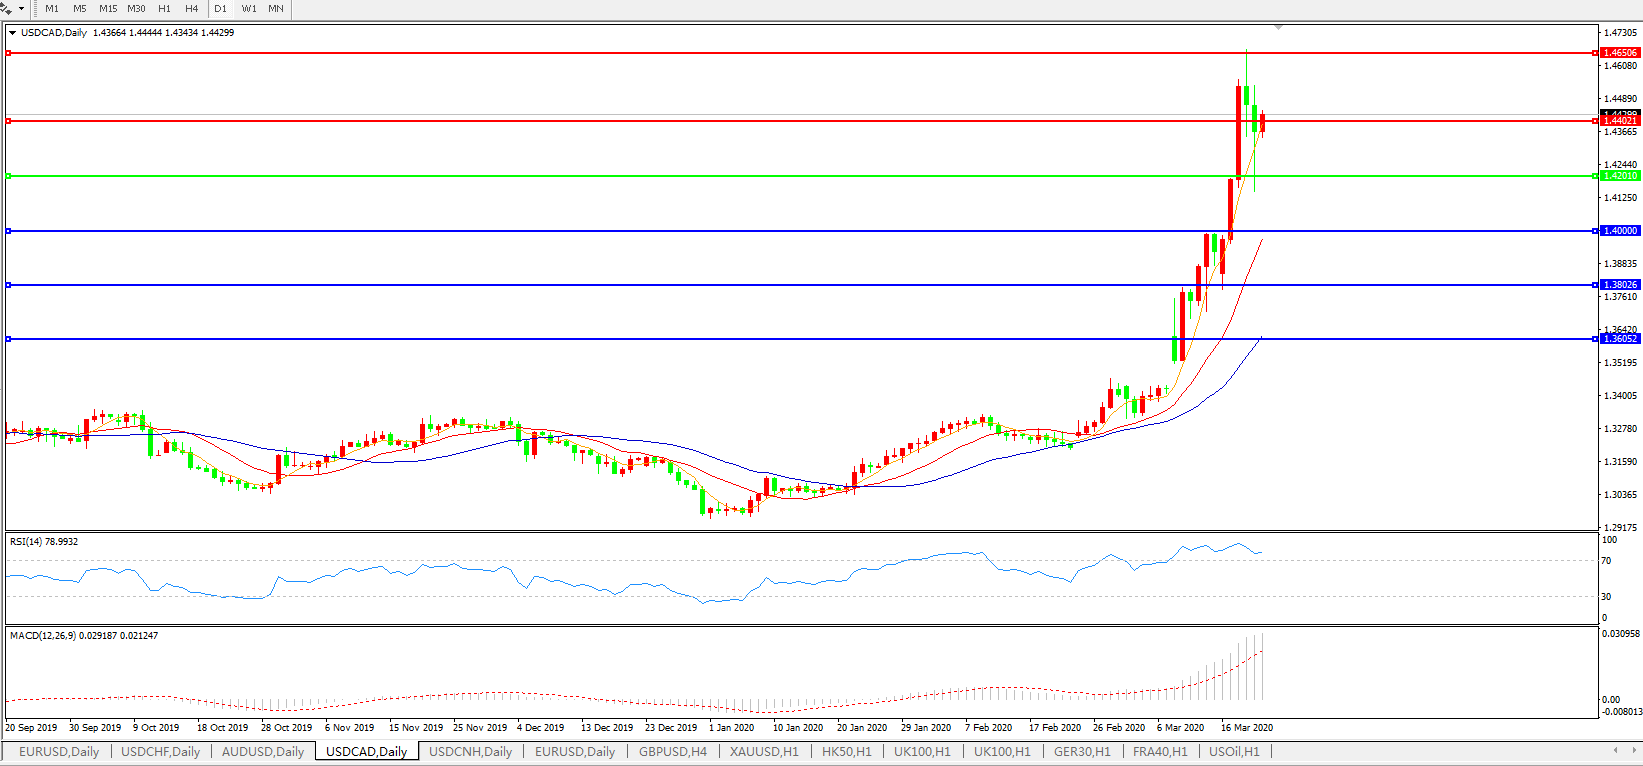
Task: Expand the USDCAD,Daily chart title triangle
Action: coord(13,33)
